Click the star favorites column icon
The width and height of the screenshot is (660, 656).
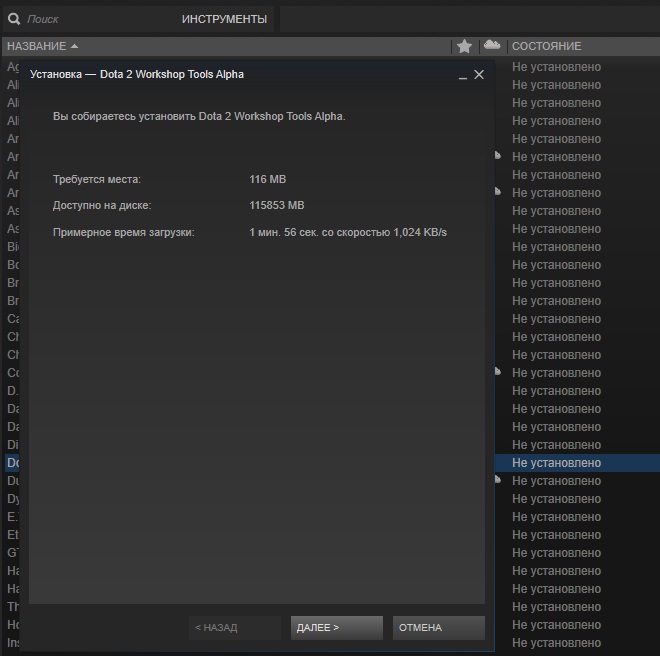coord(464,46)
